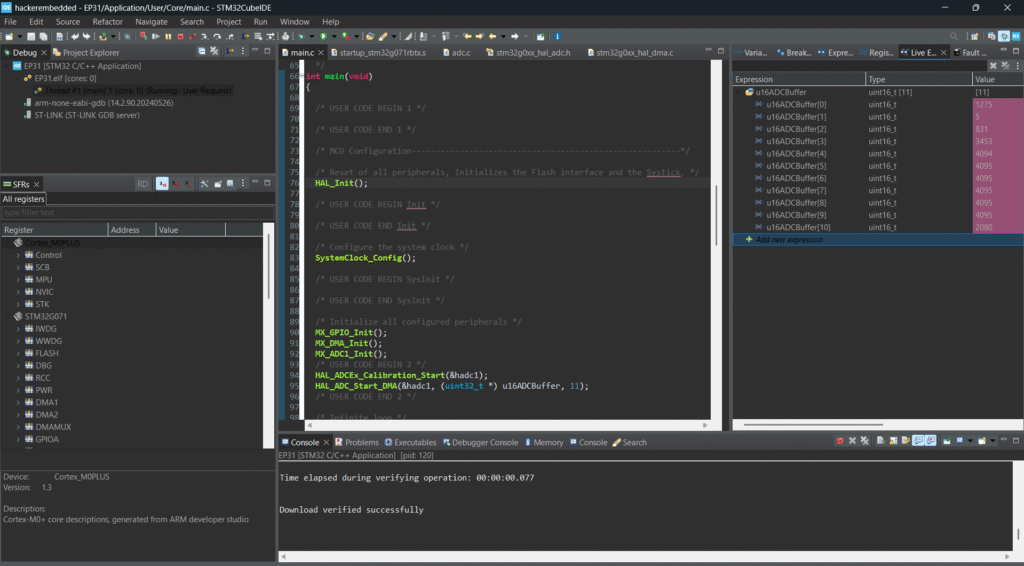This screenshot has height=566, width=1024.
Task: Open the SFRs settings wrench icon
Action: coord(203,184)
